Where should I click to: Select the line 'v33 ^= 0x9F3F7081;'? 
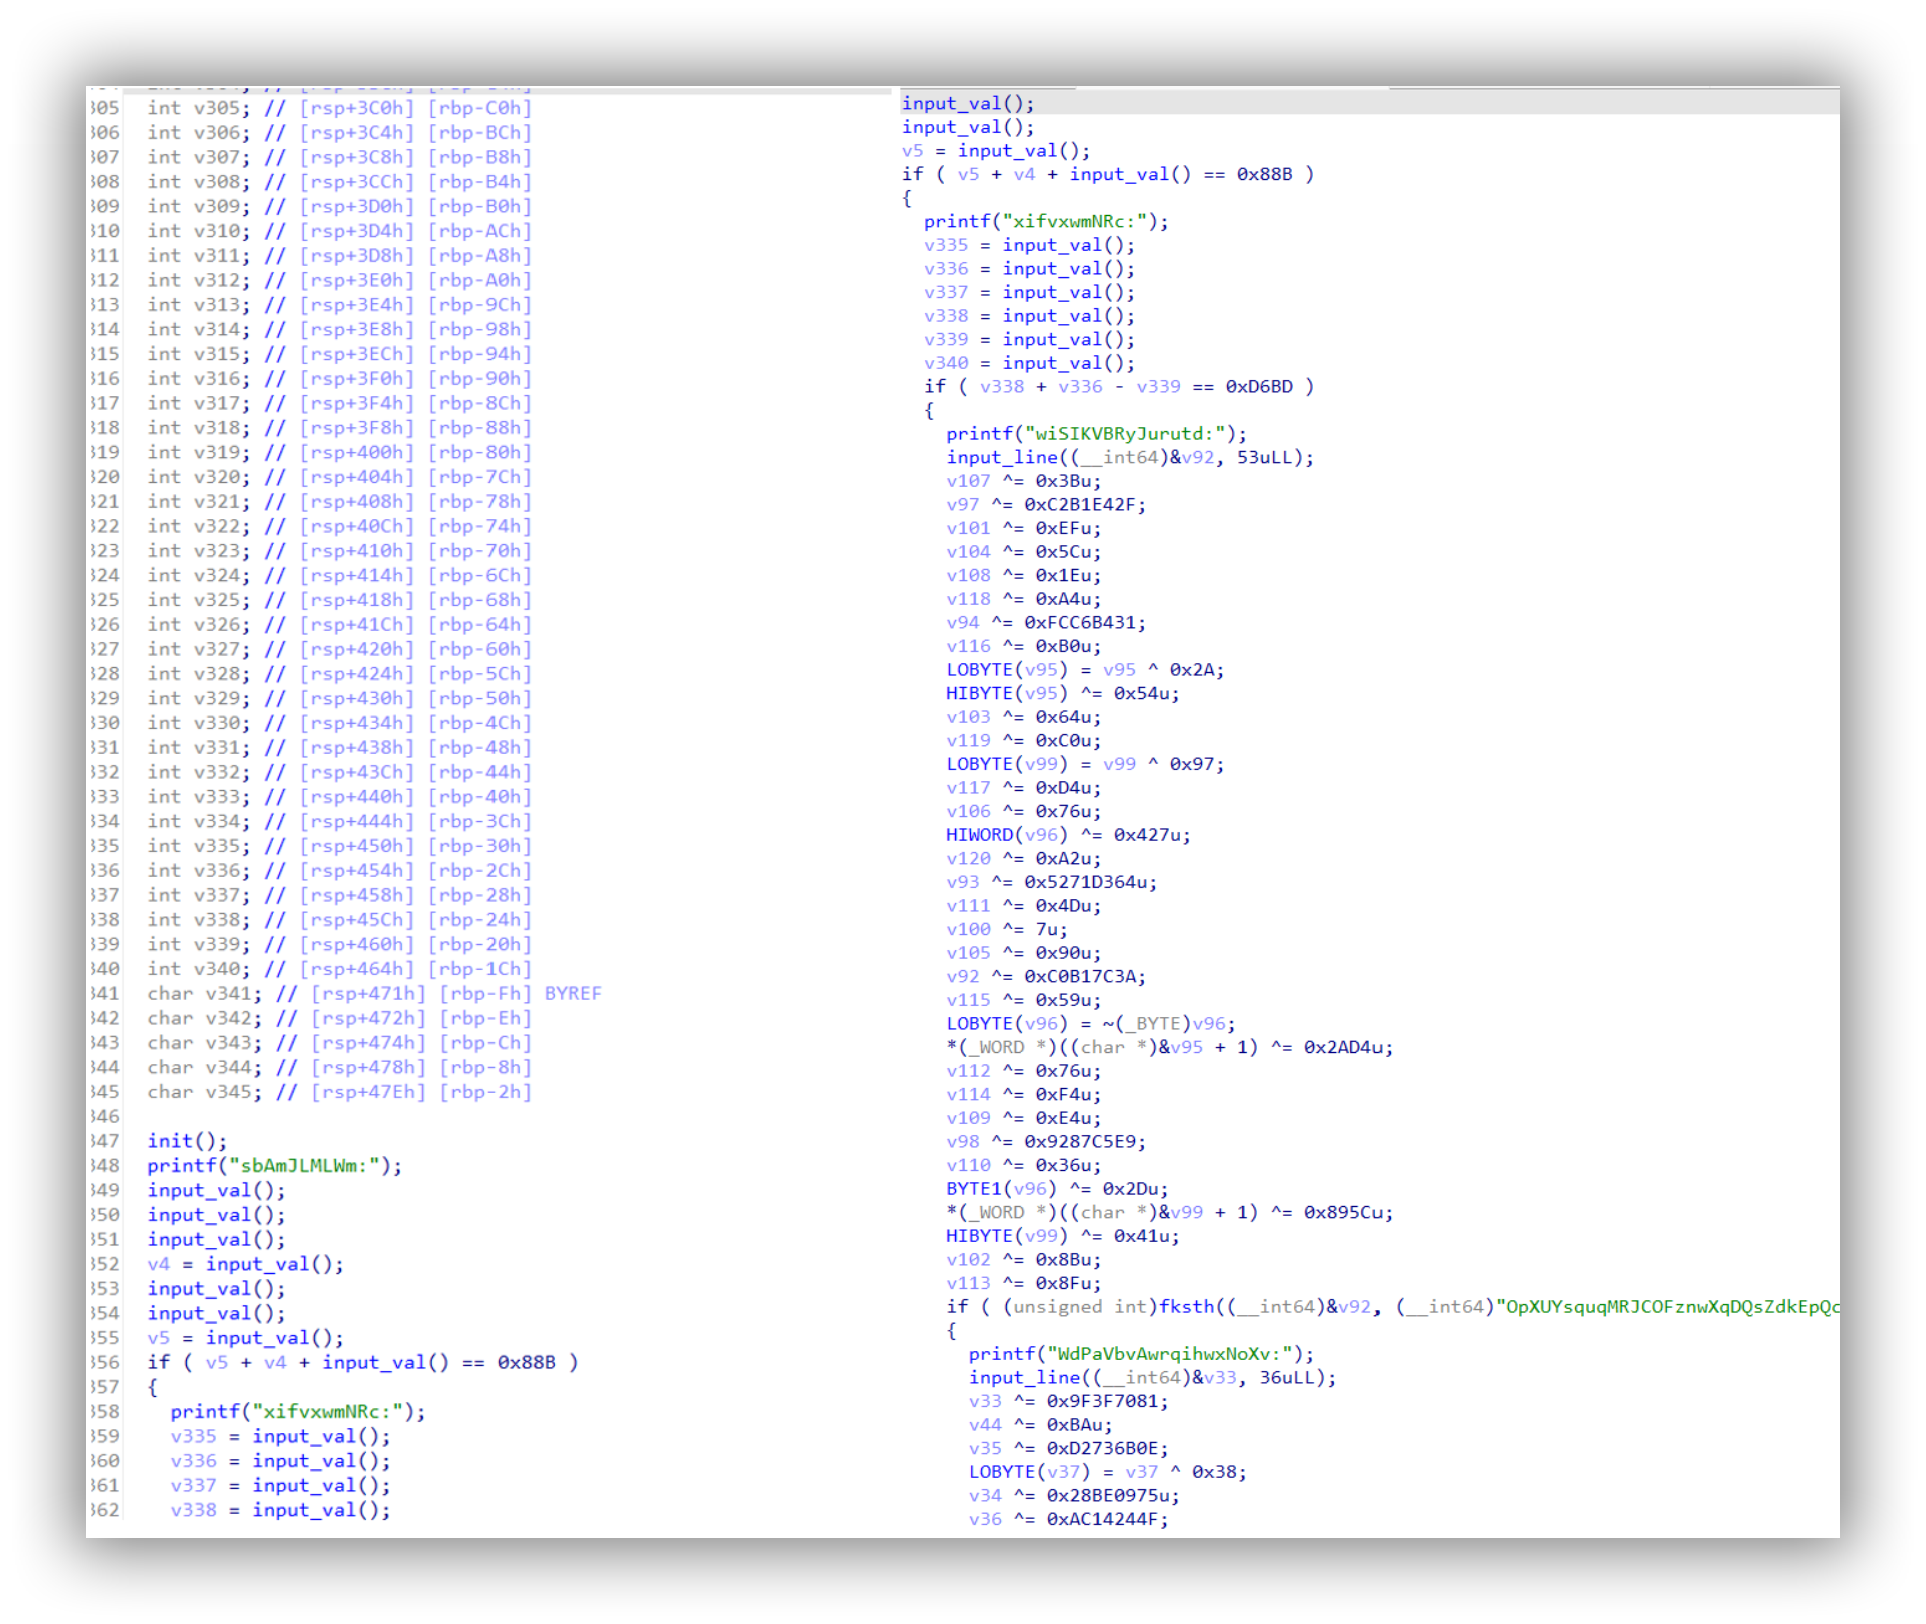[x=1069, y=1401]
